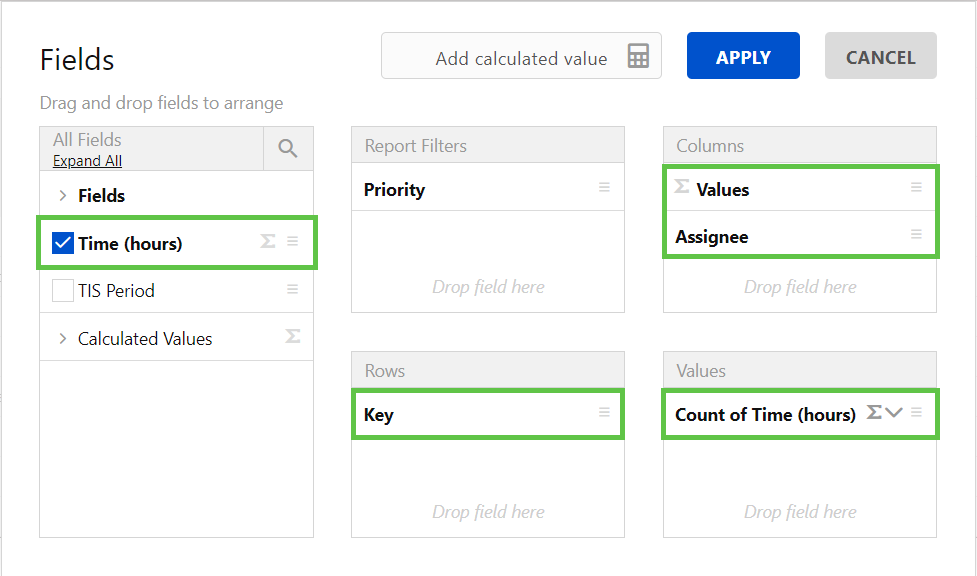Image resolution: width=977 pixels, height=576 pixels.
Task: Cancel the Fields dialog
Action: click(x=880, y=56)
